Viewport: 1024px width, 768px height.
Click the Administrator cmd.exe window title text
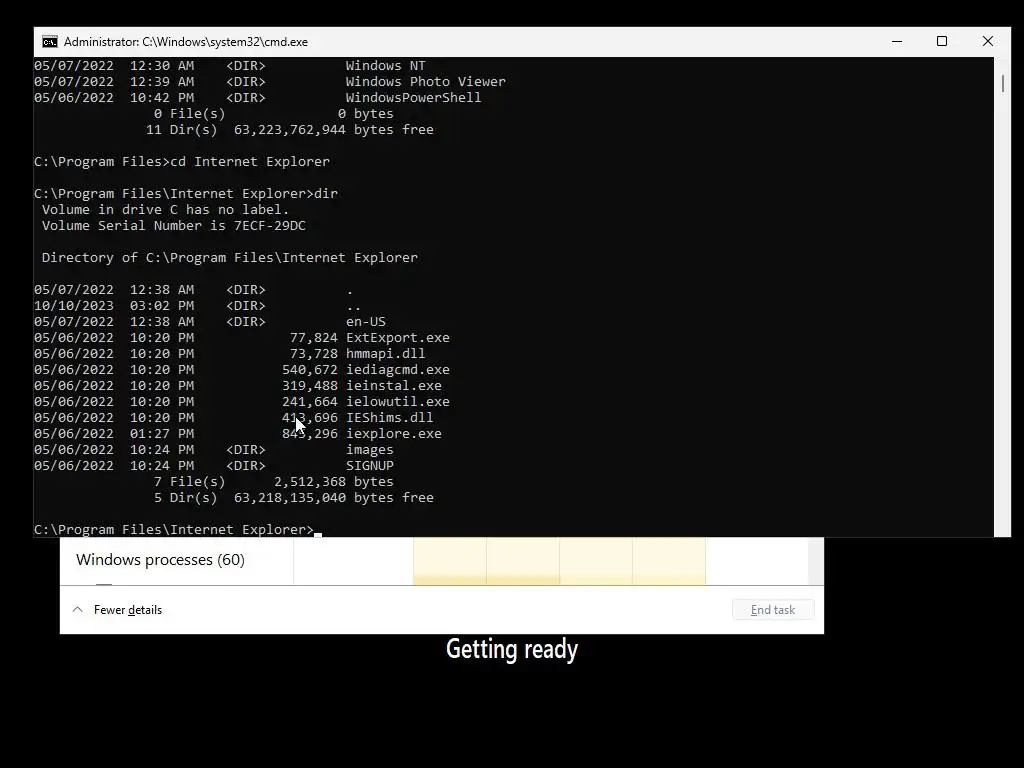click(186, 42)
